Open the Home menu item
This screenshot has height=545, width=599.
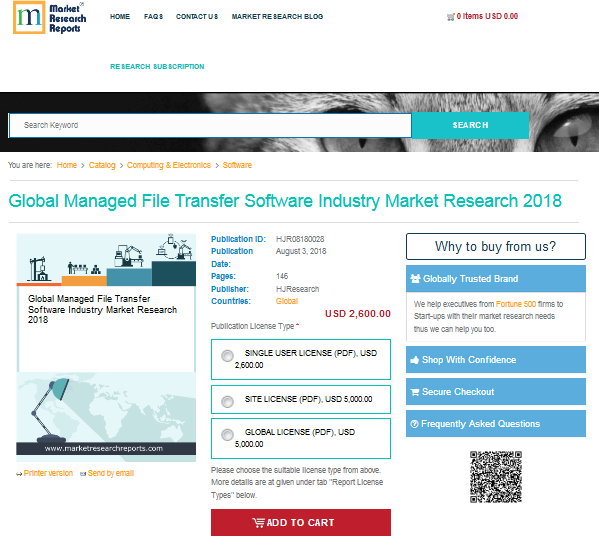(x=120, y=17)
